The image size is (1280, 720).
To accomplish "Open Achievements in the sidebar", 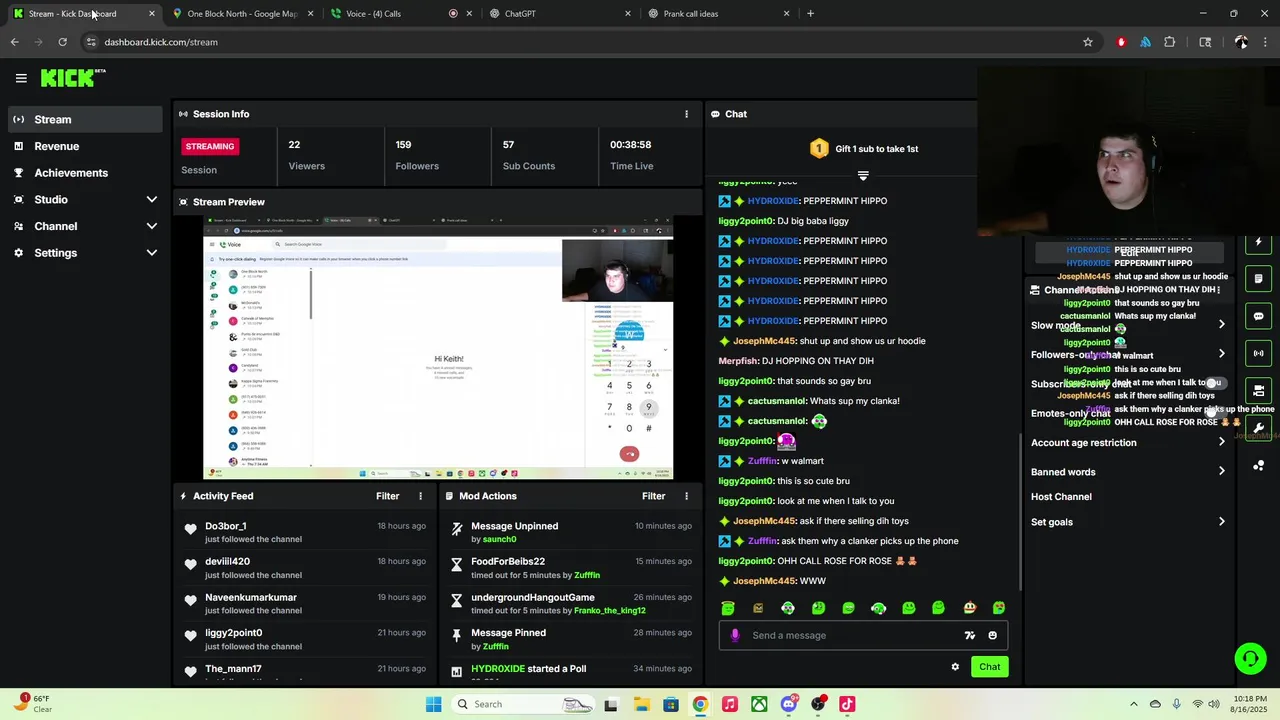I will coord(85,173).
